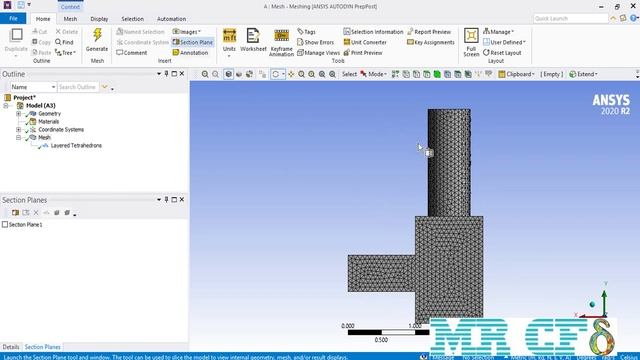Open Report Preview
Screen dimensions: 640x360
click(429, 31)
